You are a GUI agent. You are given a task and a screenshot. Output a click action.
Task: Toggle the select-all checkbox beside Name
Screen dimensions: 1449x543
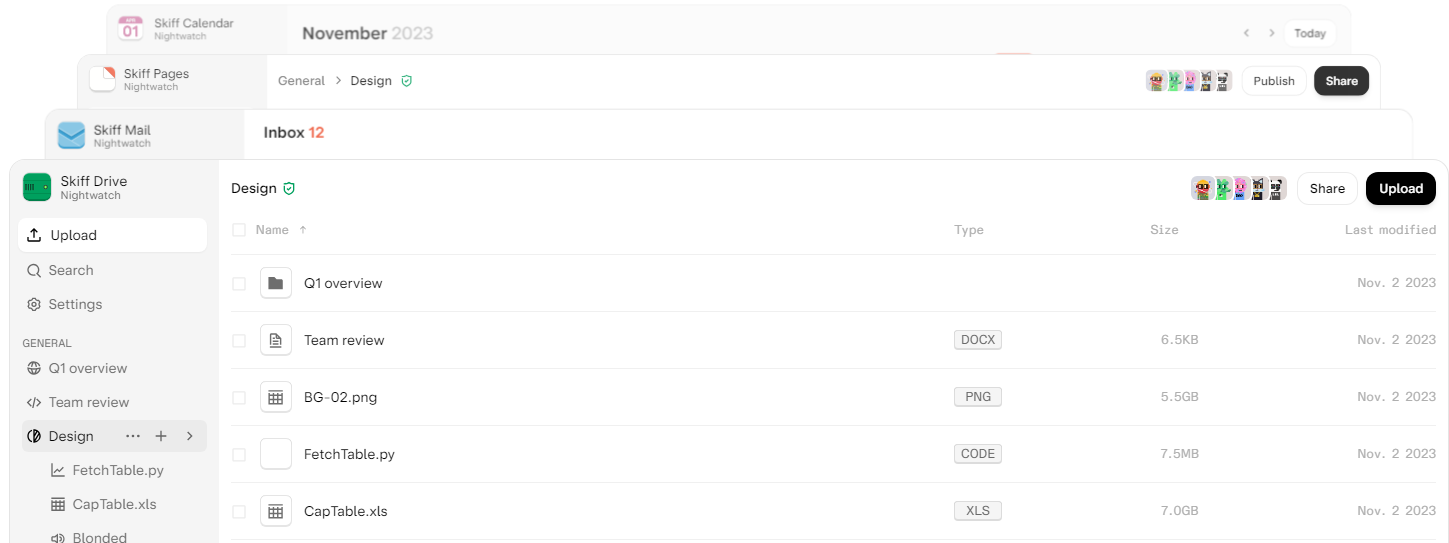point(239,230)
